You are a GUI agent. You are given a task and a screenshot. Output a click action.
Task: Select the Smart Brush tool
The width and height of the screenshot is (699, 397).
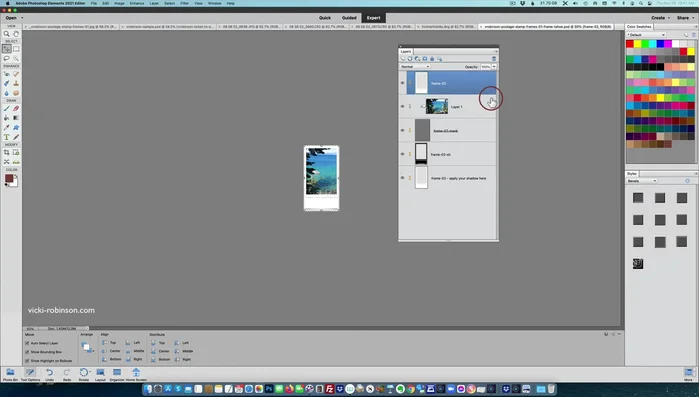point(7,83)
